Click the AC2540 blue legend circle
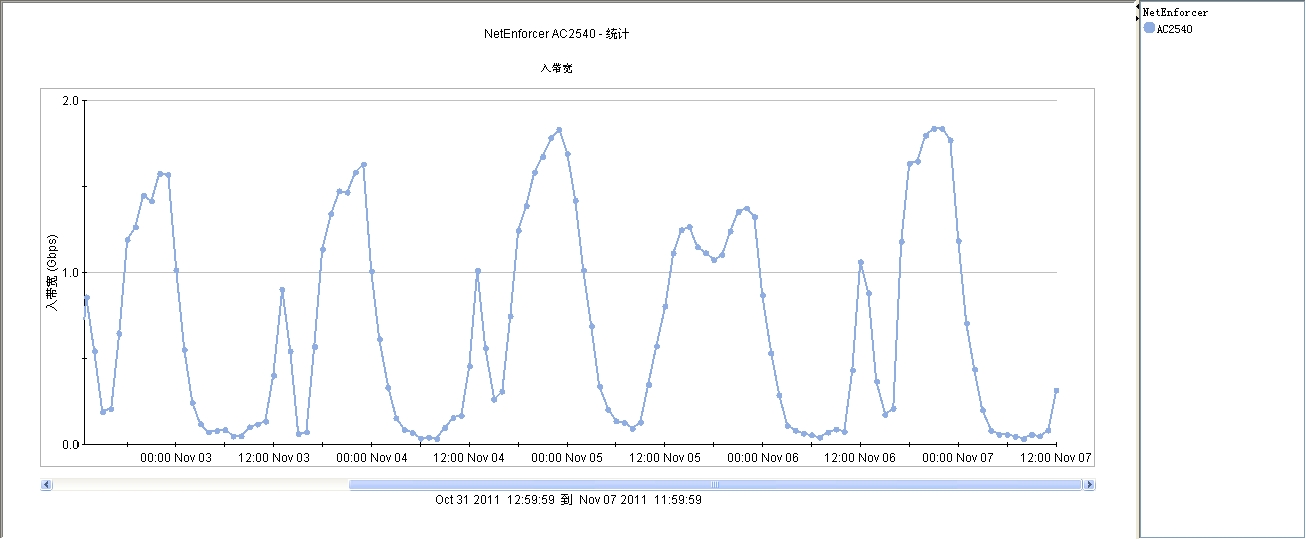 point(1149,28)
